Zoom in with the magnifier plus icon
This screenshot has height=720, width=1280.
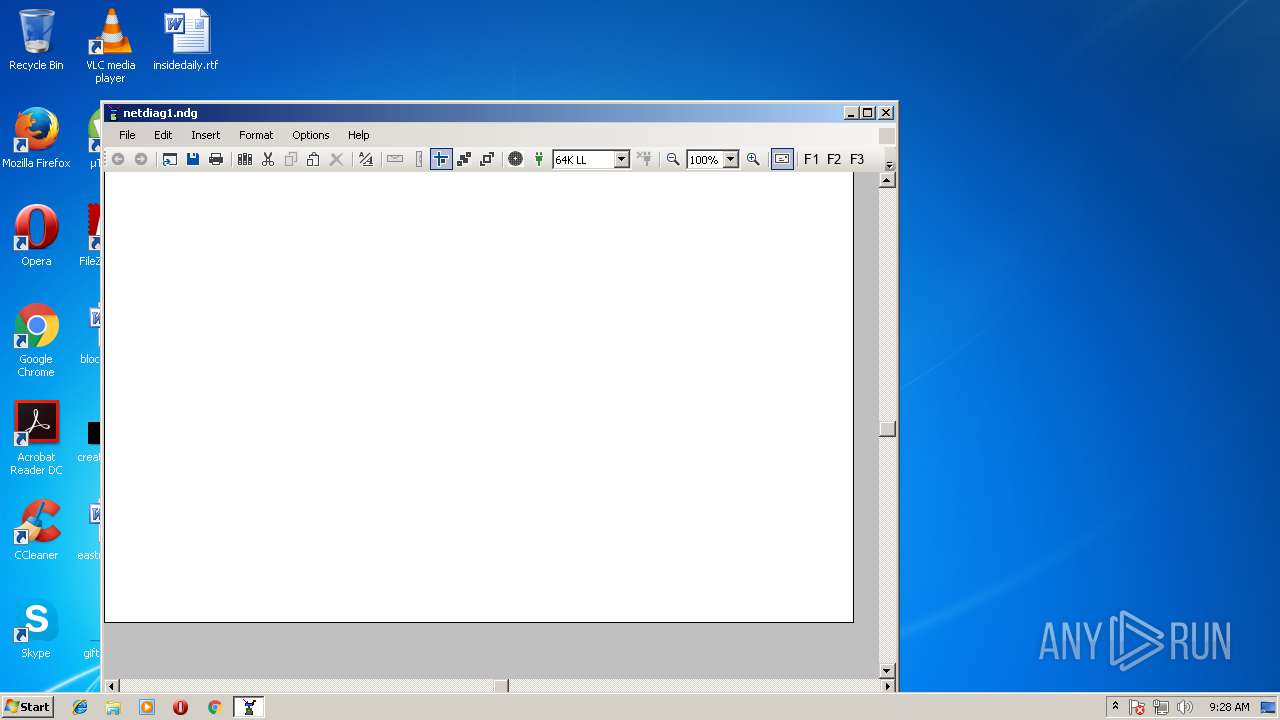click(753, 159)
